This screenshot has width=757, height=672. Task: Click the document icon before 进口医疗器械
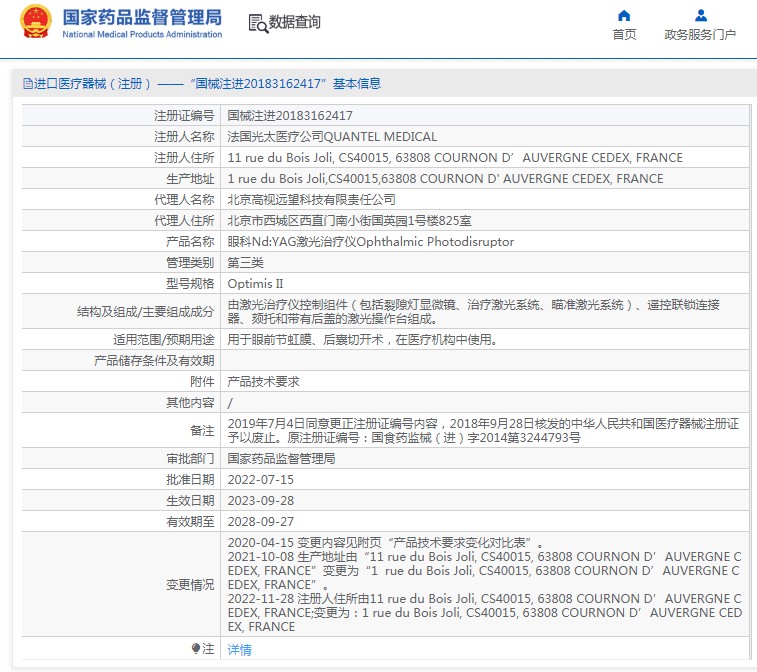[28, 84]
